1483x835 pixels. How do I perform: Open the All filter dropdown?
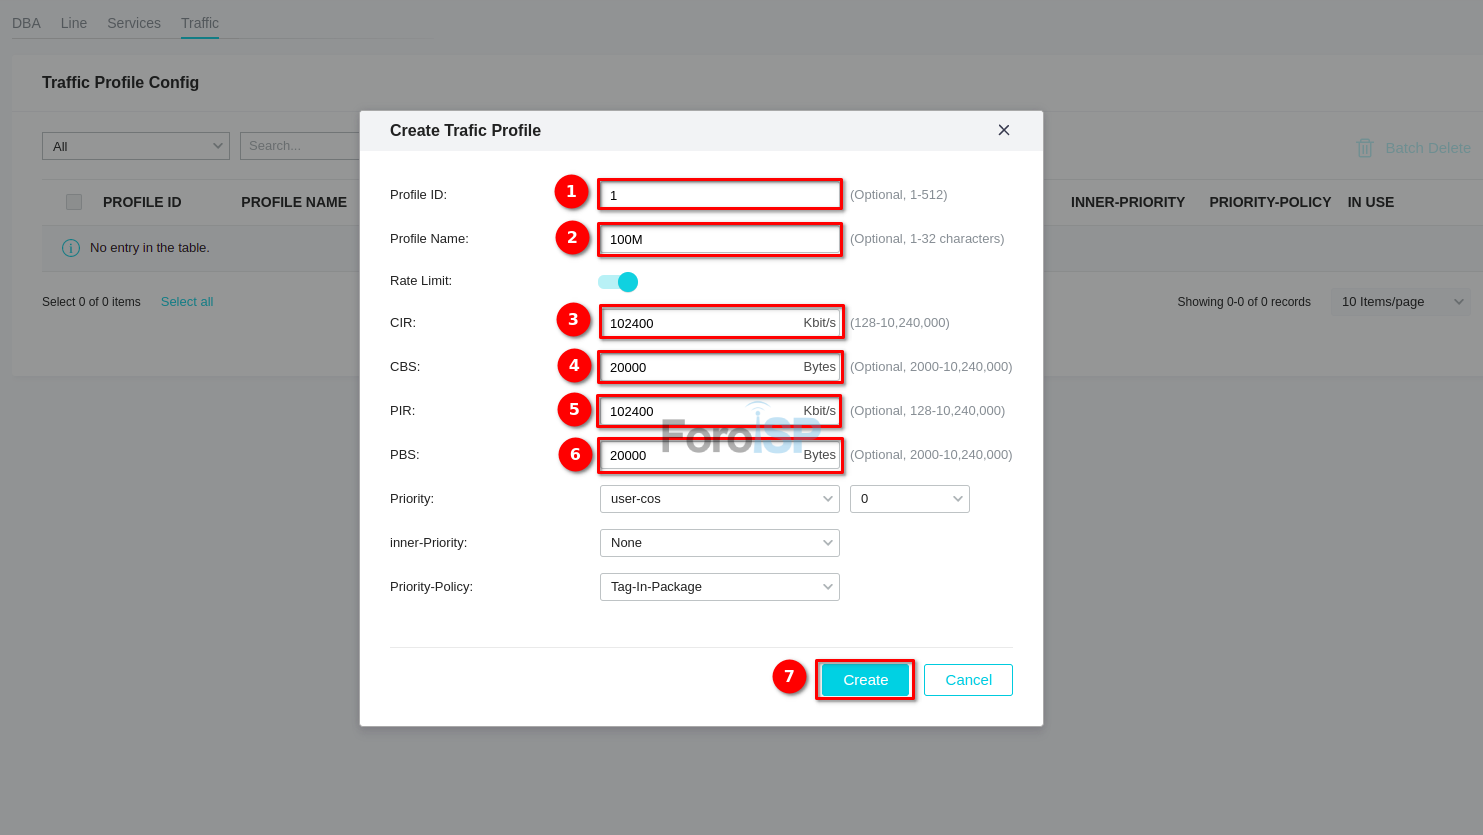[x=136, y=146]
